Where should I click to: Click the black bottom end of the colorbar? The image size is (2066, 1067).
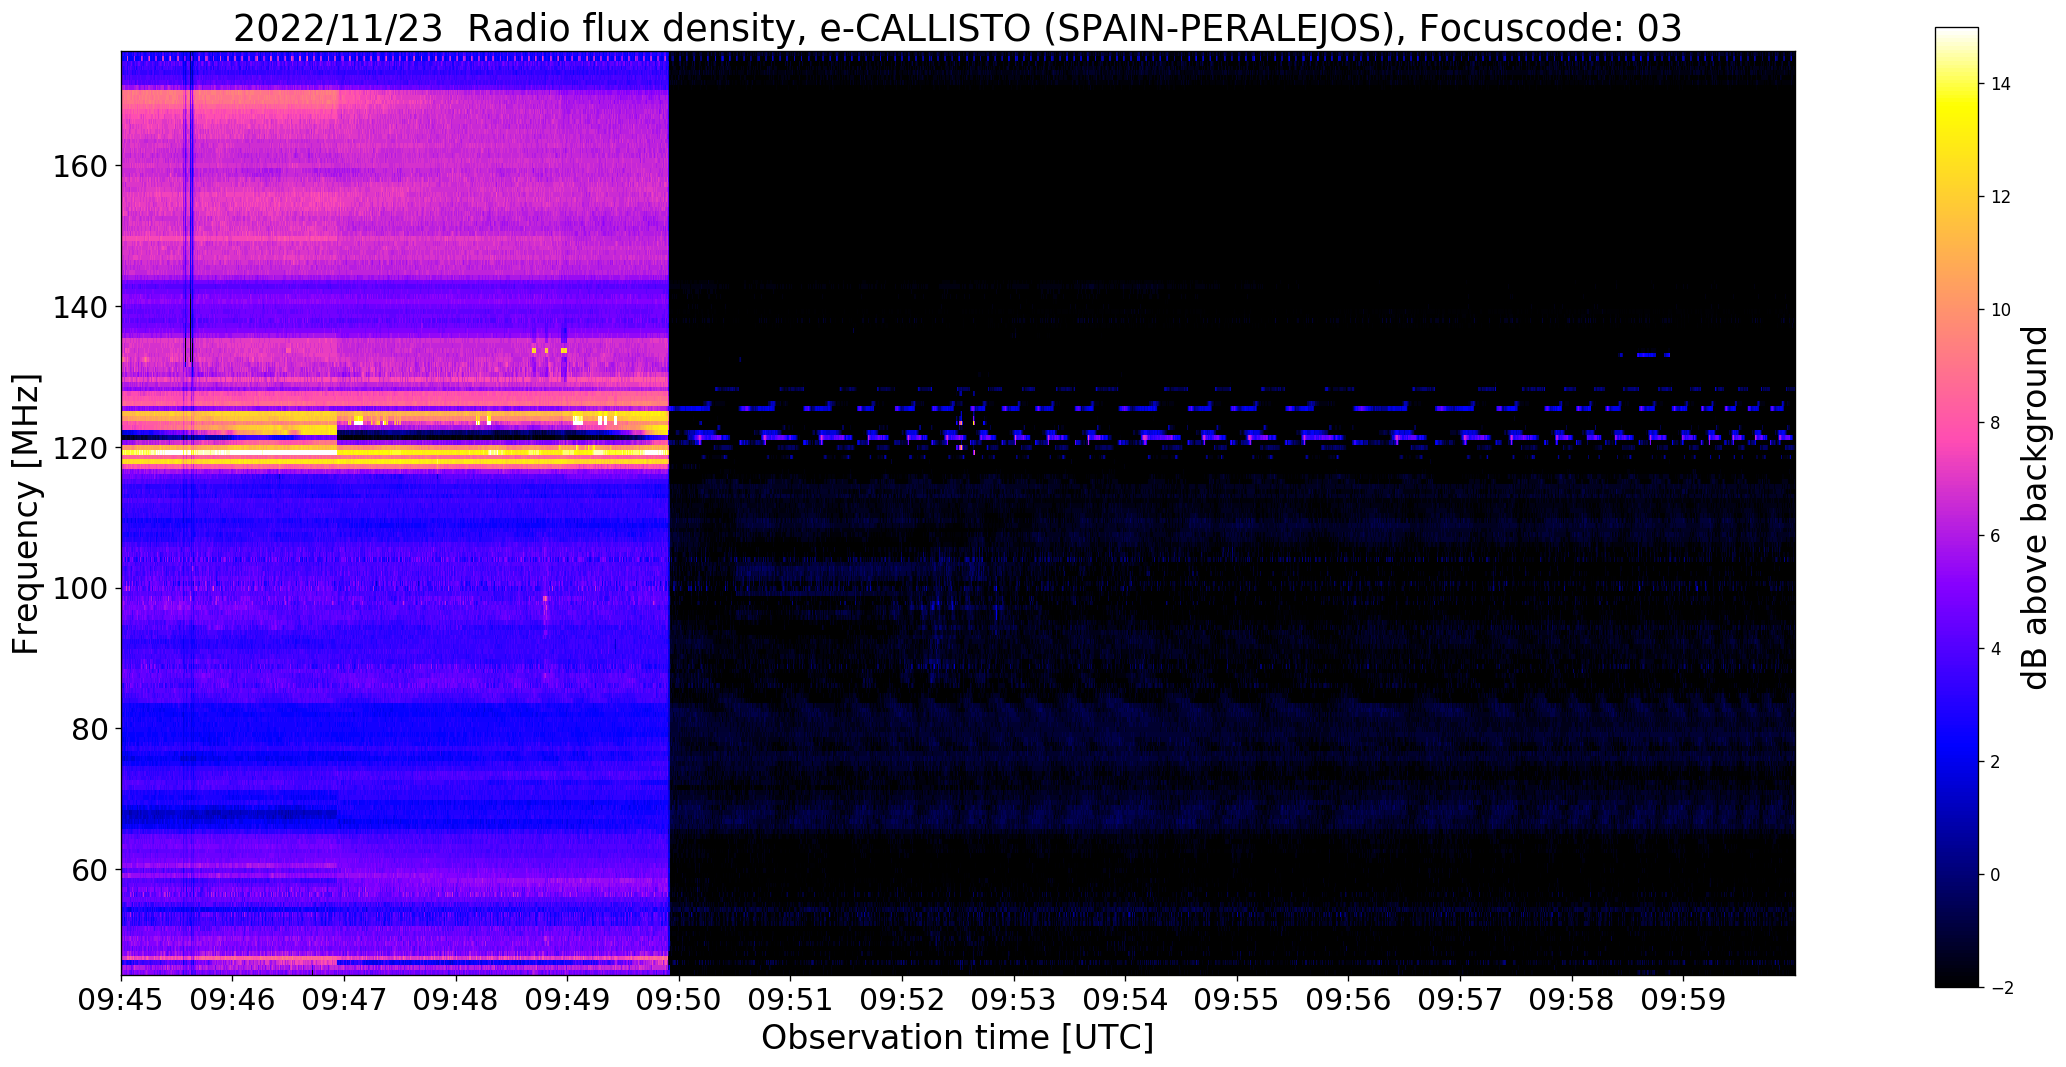[x=1957, y=978]
